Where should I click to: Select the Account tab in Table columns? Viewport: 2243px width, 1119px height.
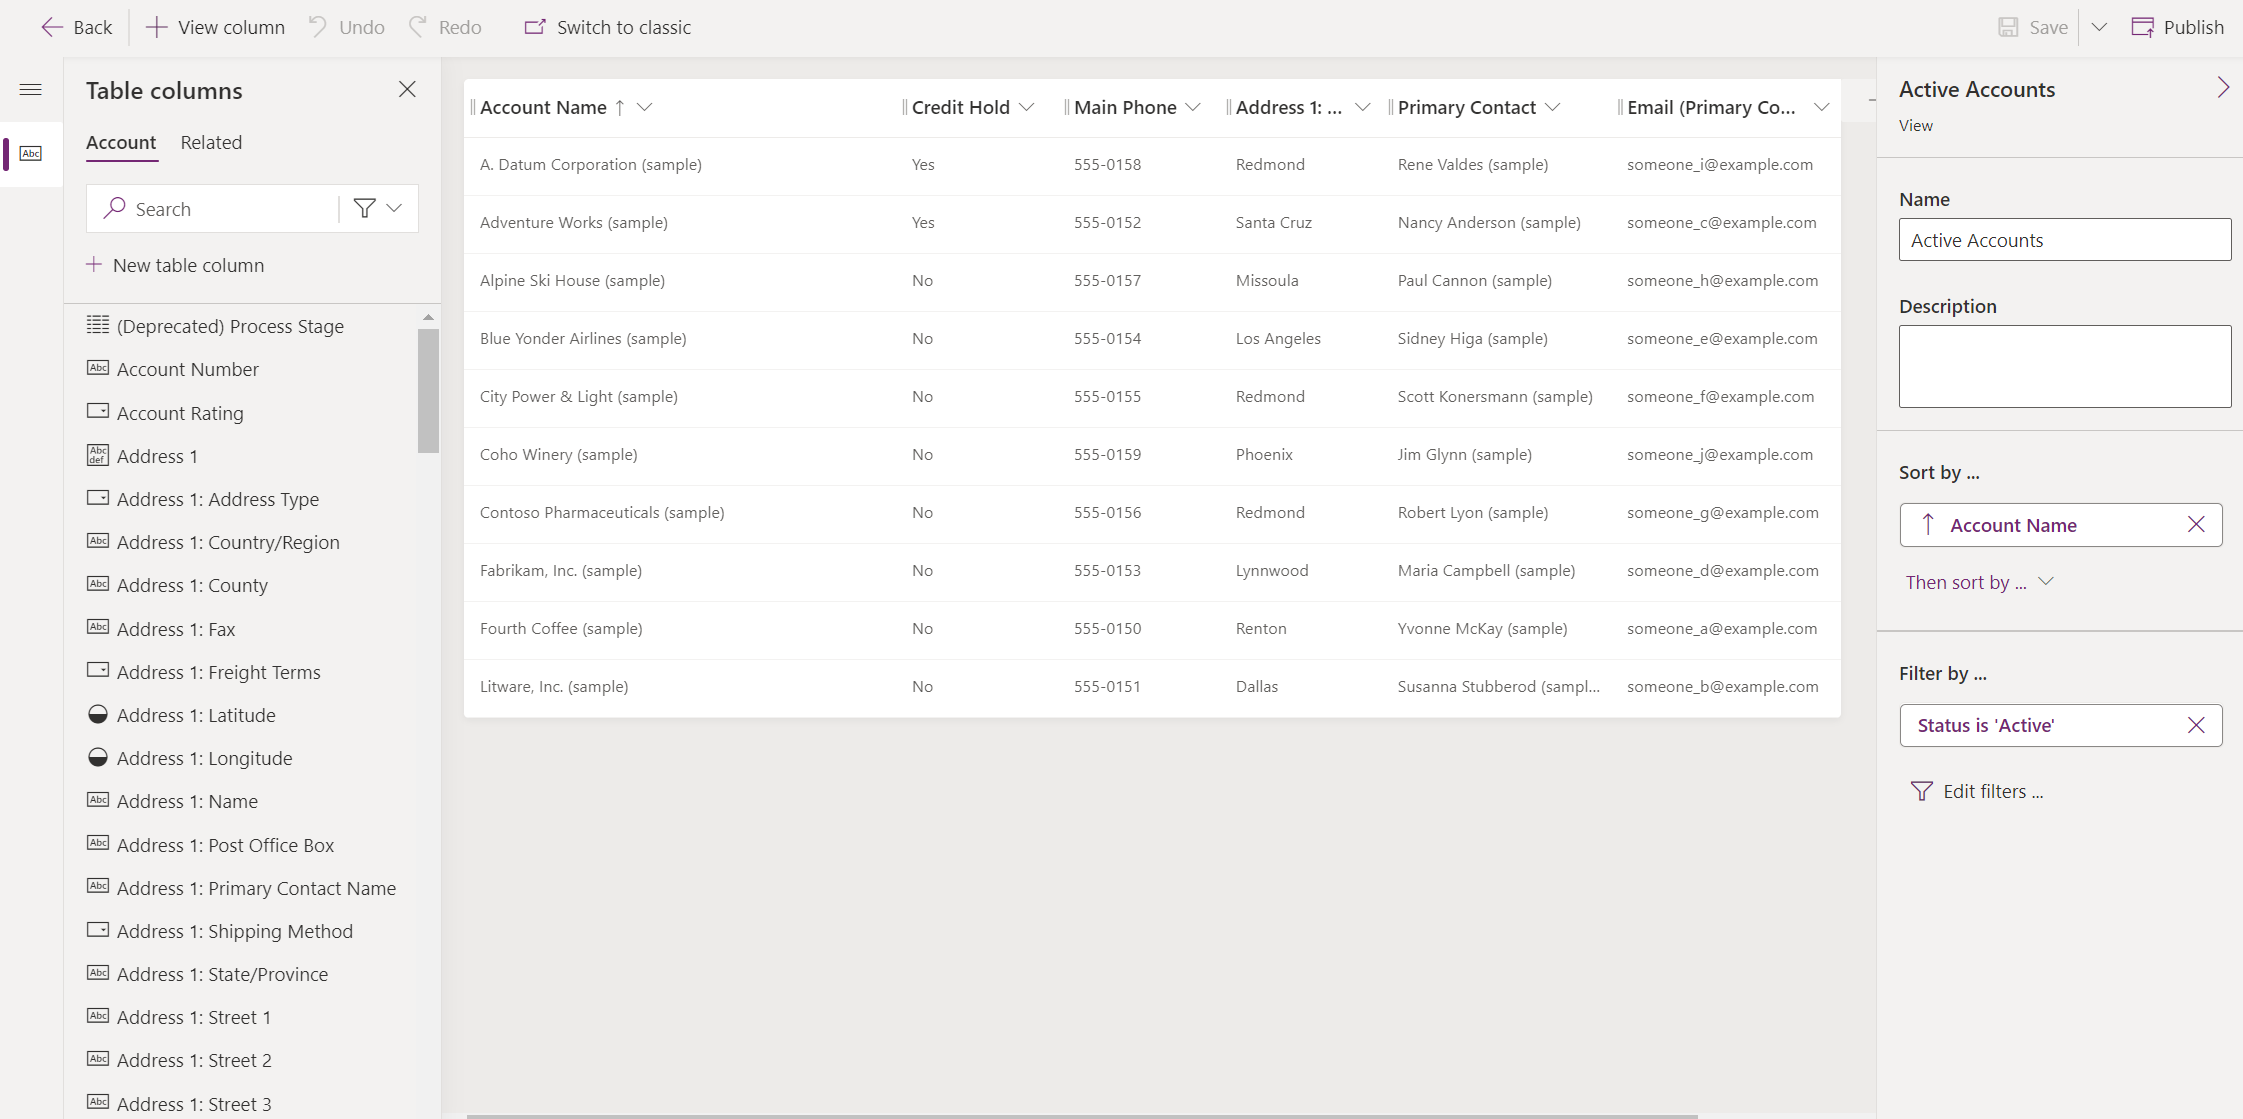point(120,142)
